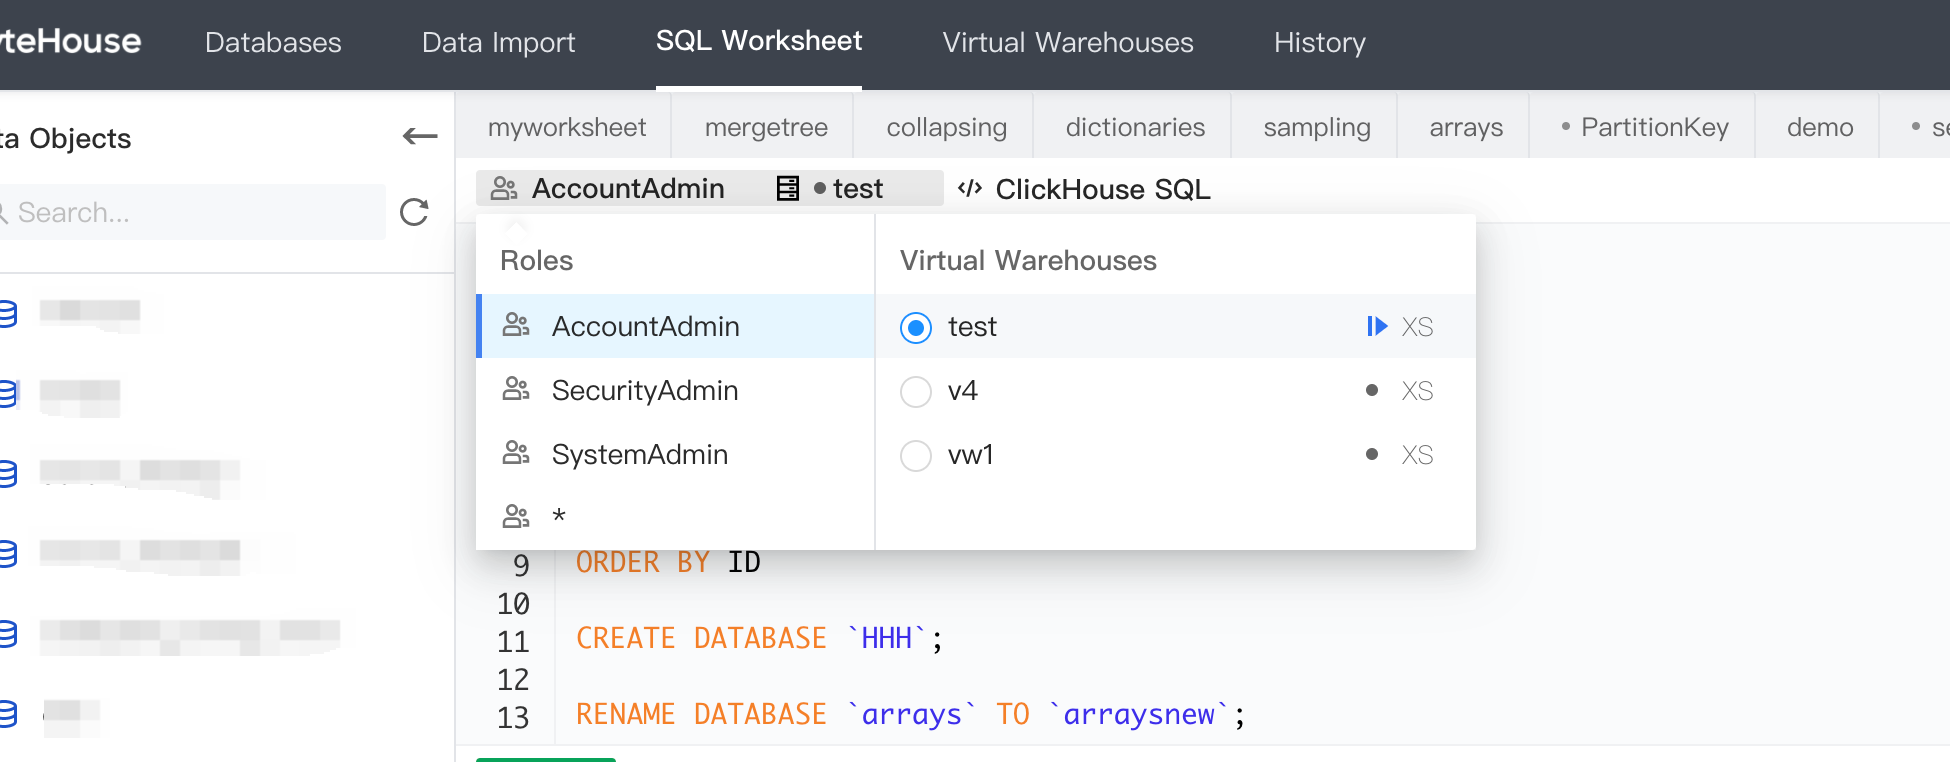Select the SystemAdmin role
This screenshot has width=1950, height=762.
click(x=676, y=454)
